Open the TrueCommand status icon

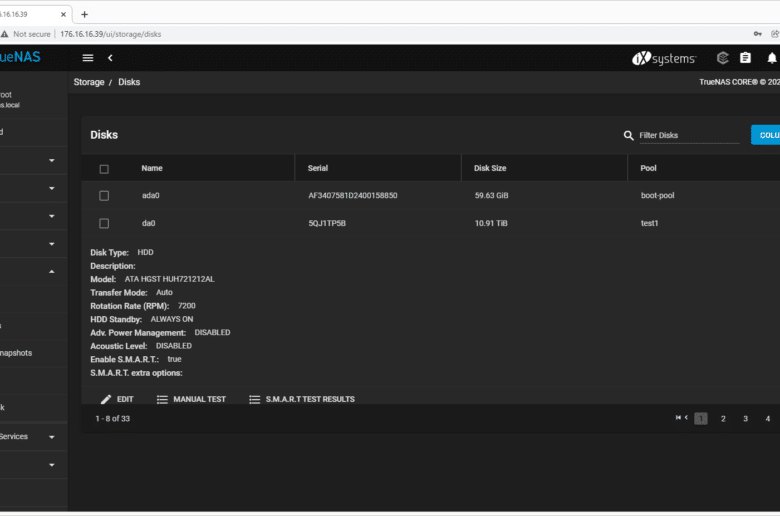[722, 58]
